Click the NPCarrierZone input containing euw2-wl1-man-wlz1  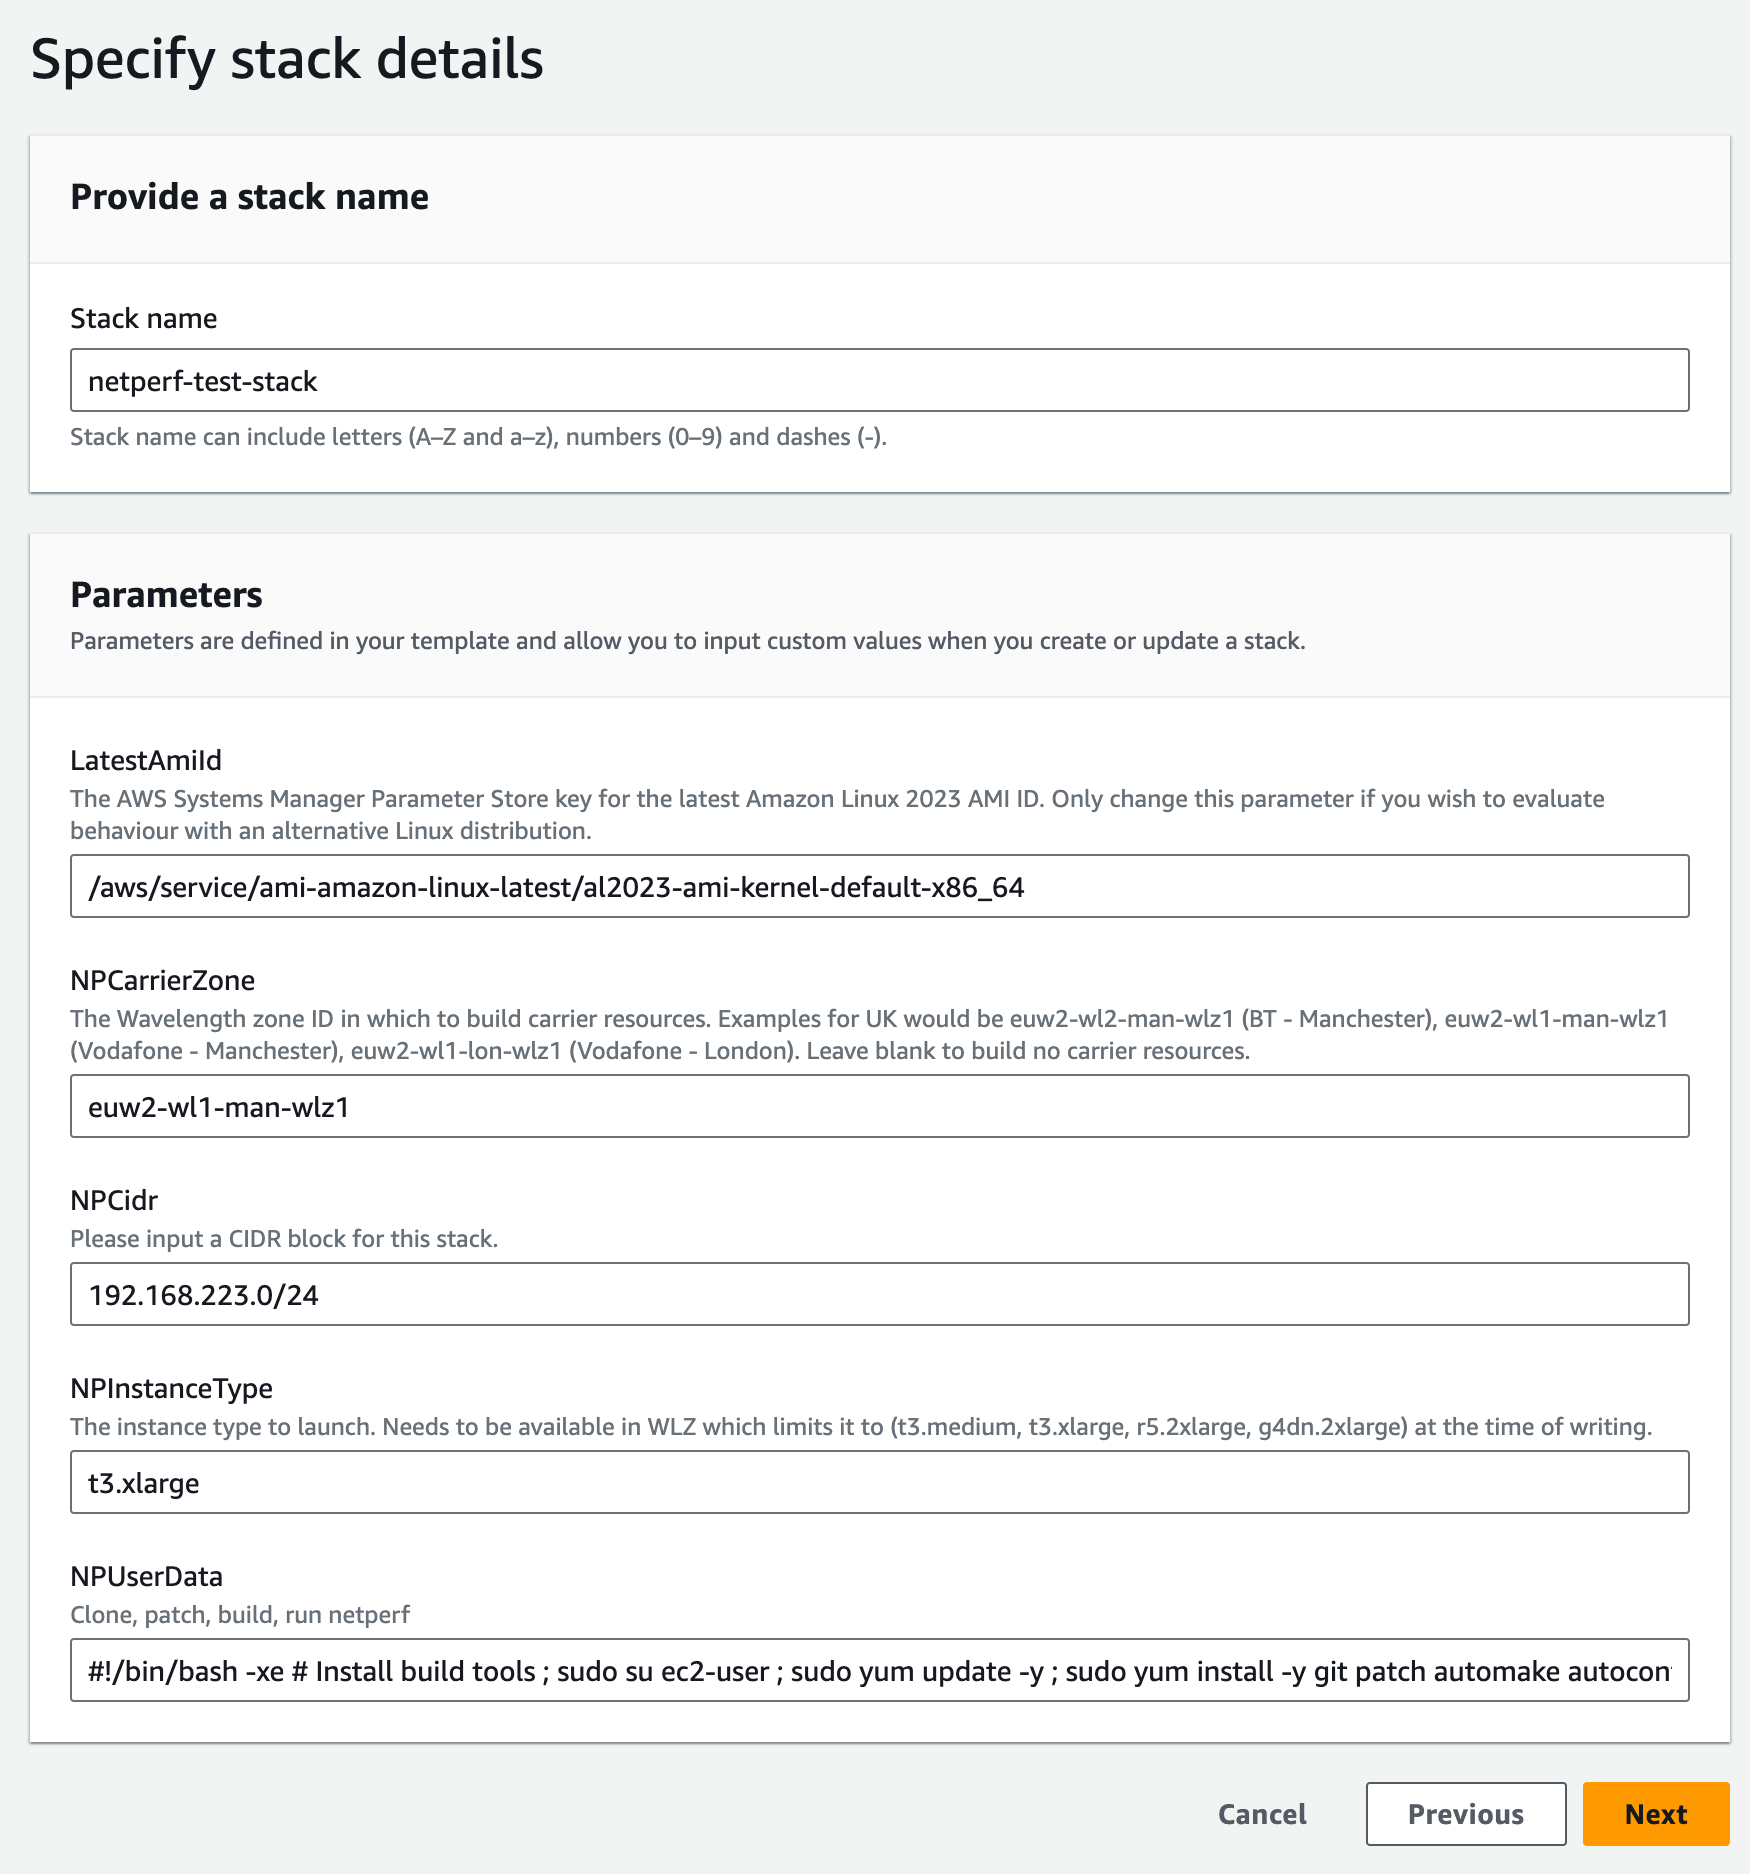pos(878,1106)
